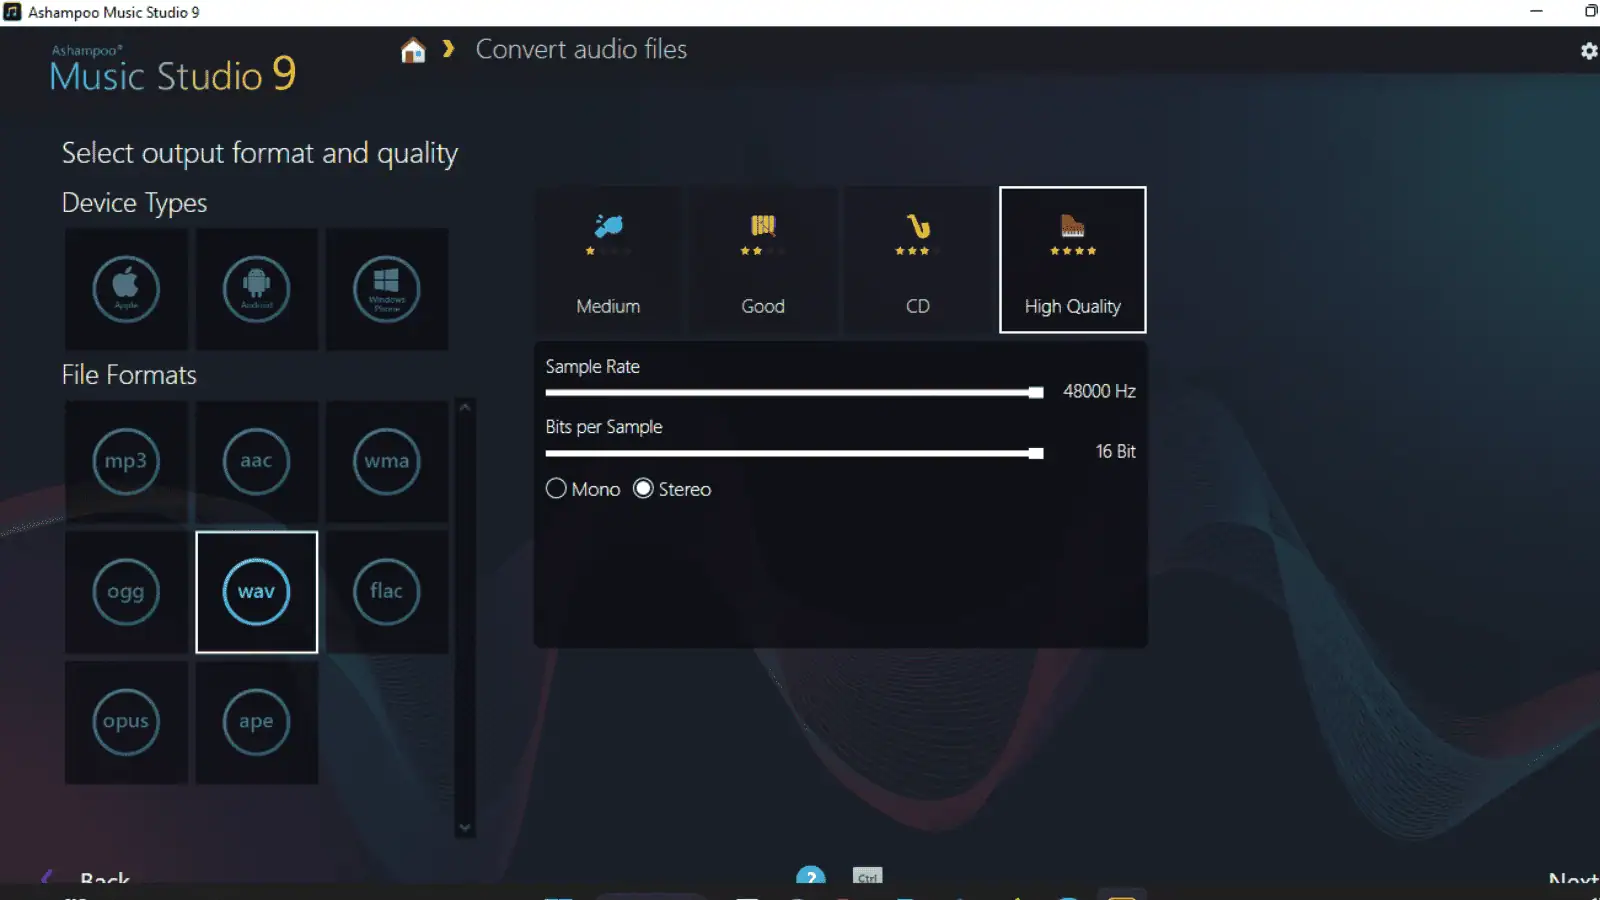Click the Next button

(x=1573, y=879)
